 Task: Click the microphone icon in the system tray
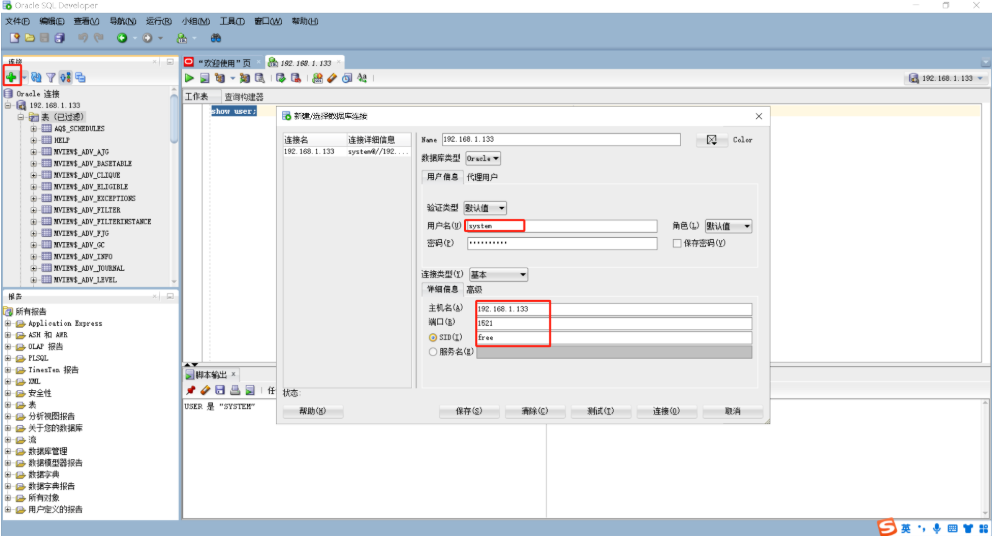pyautogui.click(x=936, y=528)
